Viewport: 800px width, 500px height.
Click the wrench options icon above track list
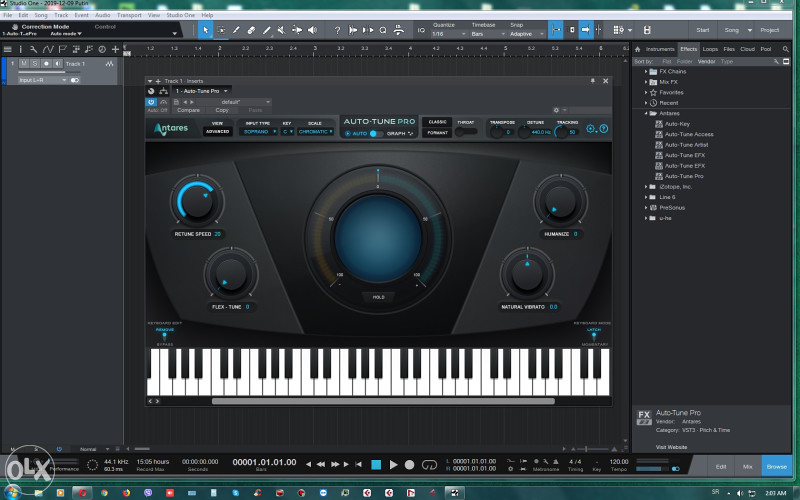coord(34,49)
